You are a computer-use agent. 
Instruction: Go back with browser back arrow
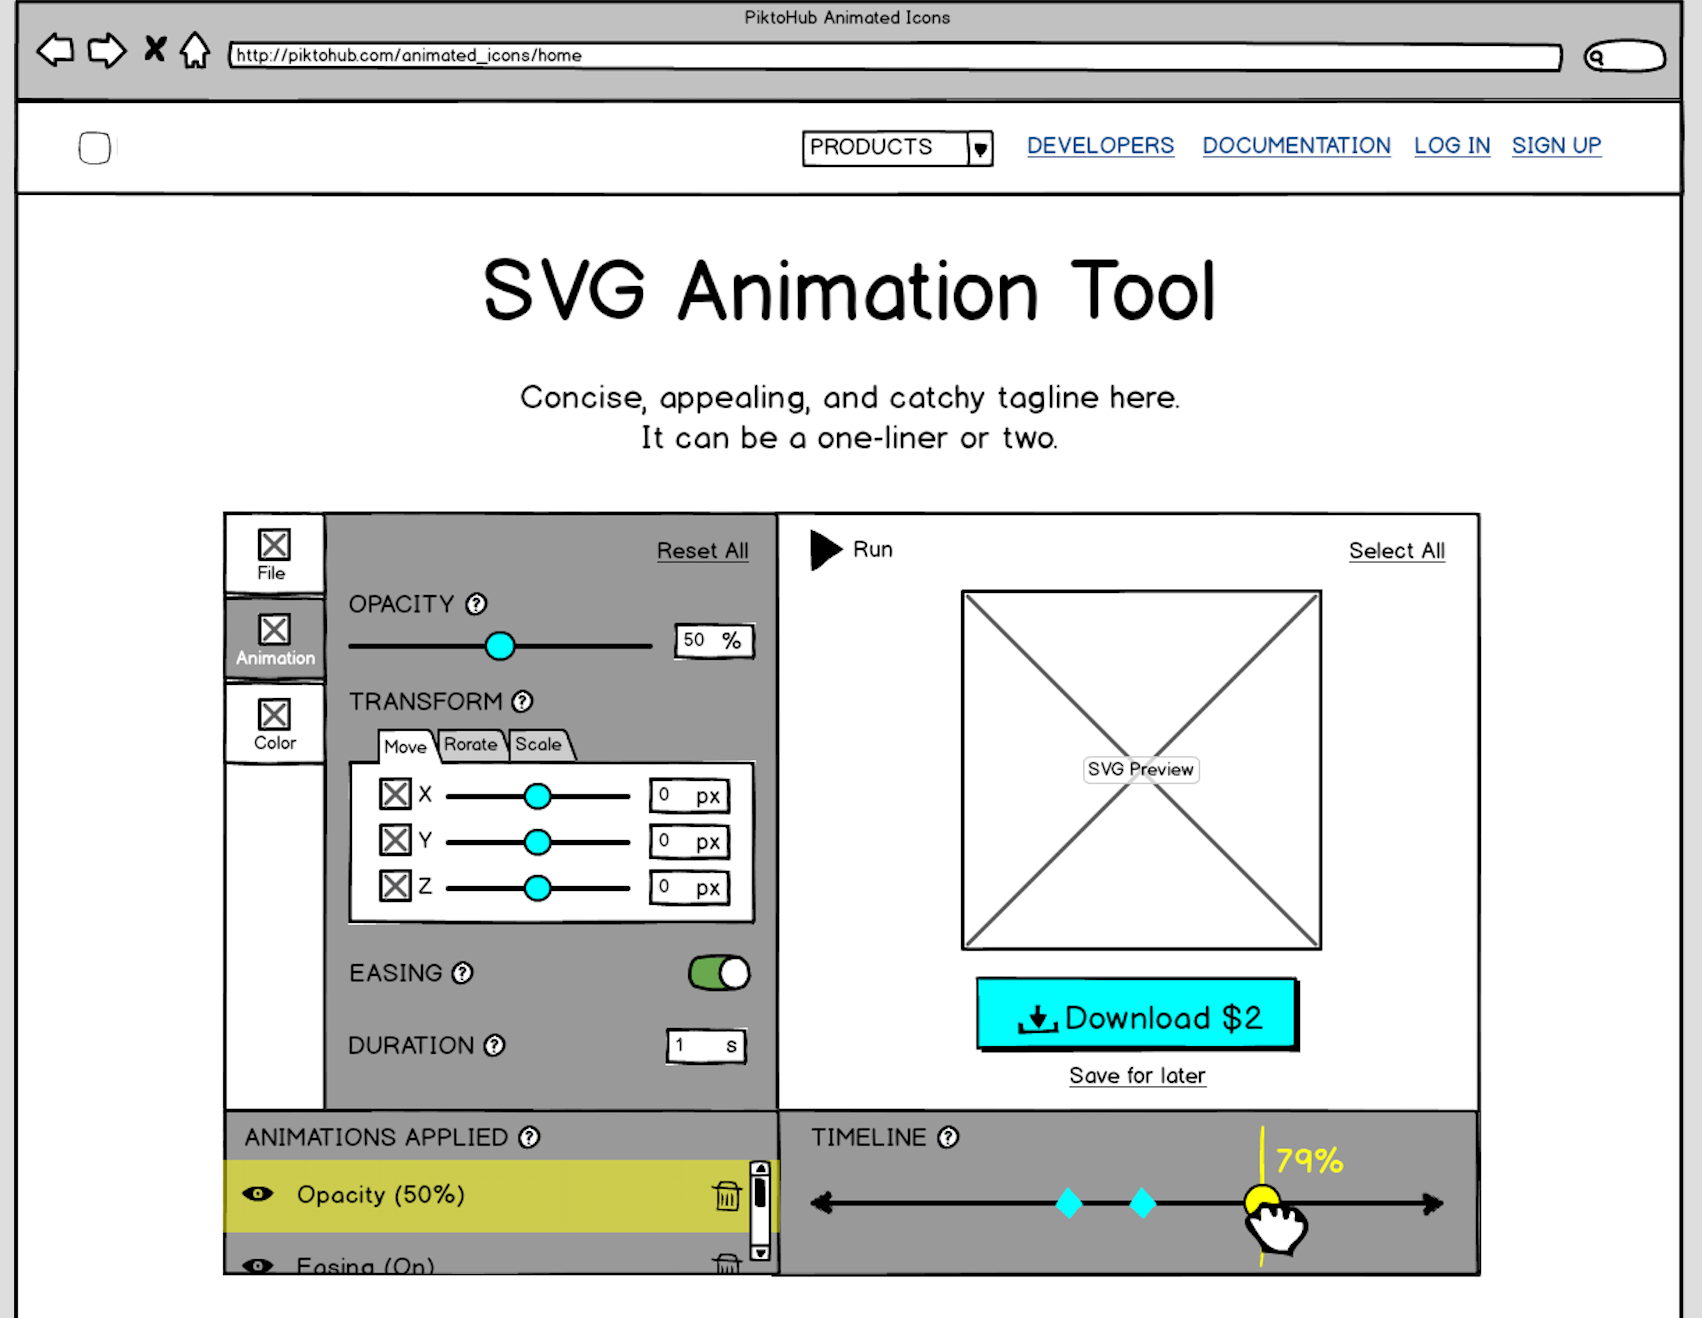(55, 50)
